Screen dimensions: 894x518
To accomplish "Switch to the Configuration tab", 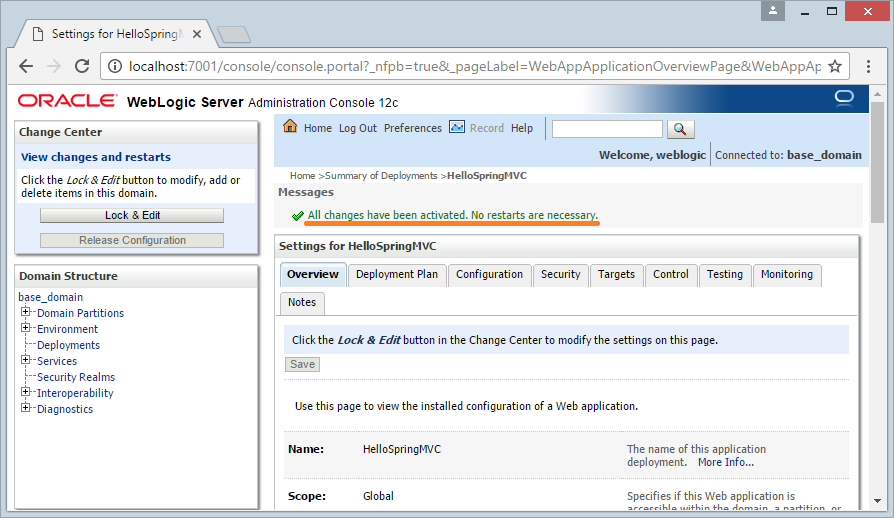I will [x=489, y=275].
